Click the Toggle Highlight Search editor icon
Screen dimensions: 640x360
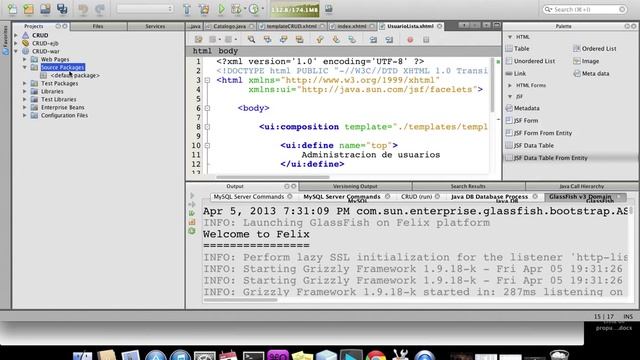(299, 40)
